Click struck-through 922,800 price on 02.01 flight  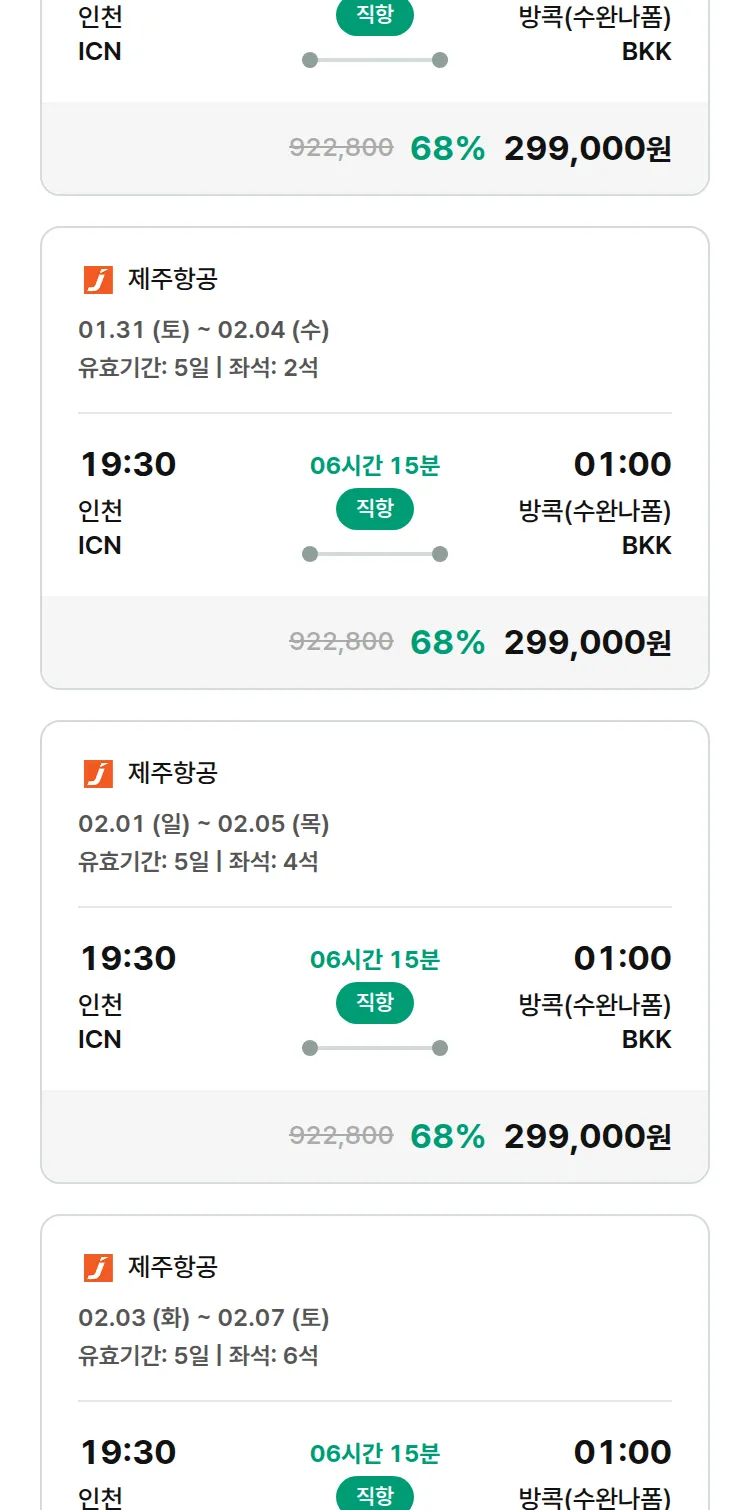click(341, 1135)
